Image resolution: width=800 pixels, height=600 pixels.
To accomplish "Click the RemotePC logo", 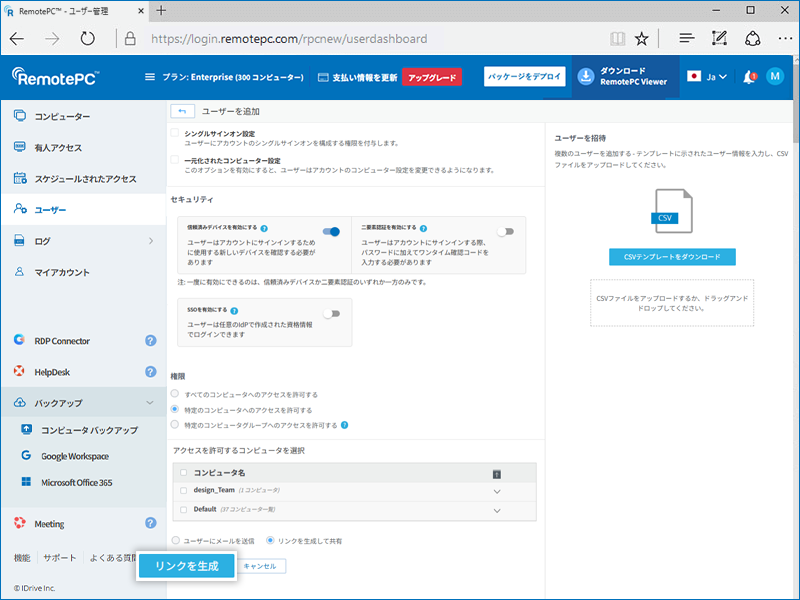I will click(55, 77).
